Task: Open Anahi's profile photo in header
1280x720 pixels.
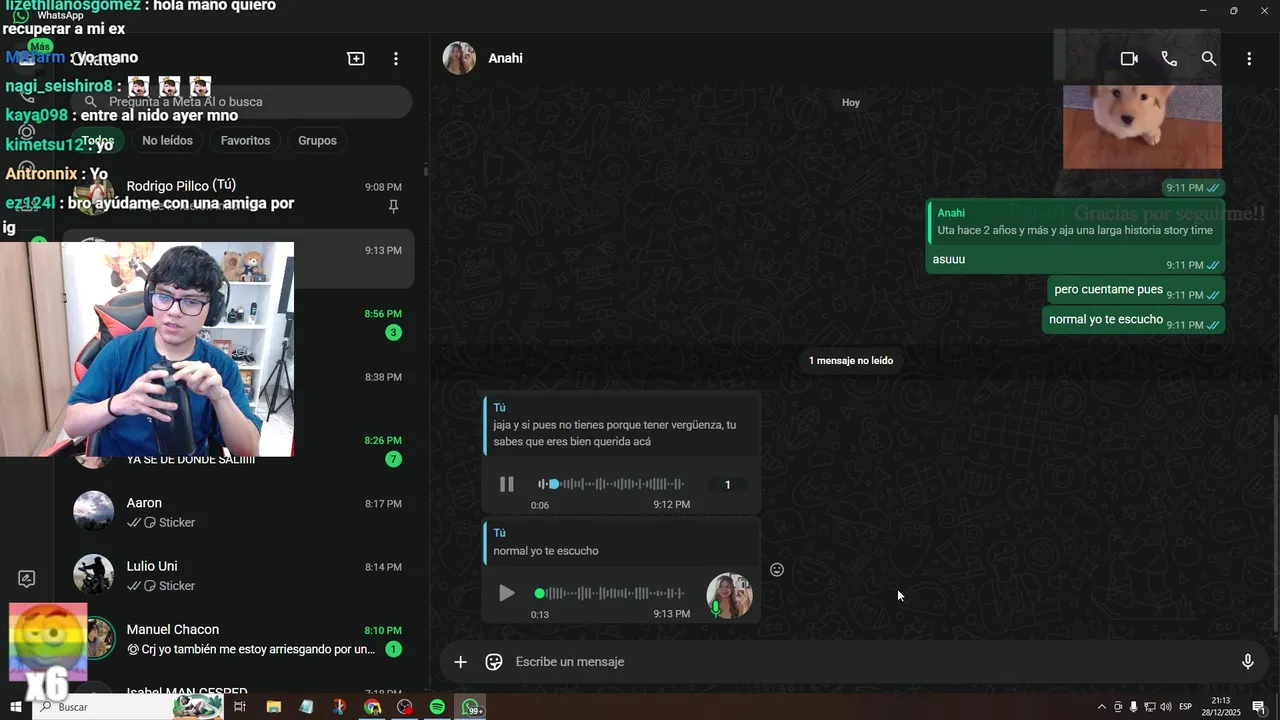Action: [459, 58]
